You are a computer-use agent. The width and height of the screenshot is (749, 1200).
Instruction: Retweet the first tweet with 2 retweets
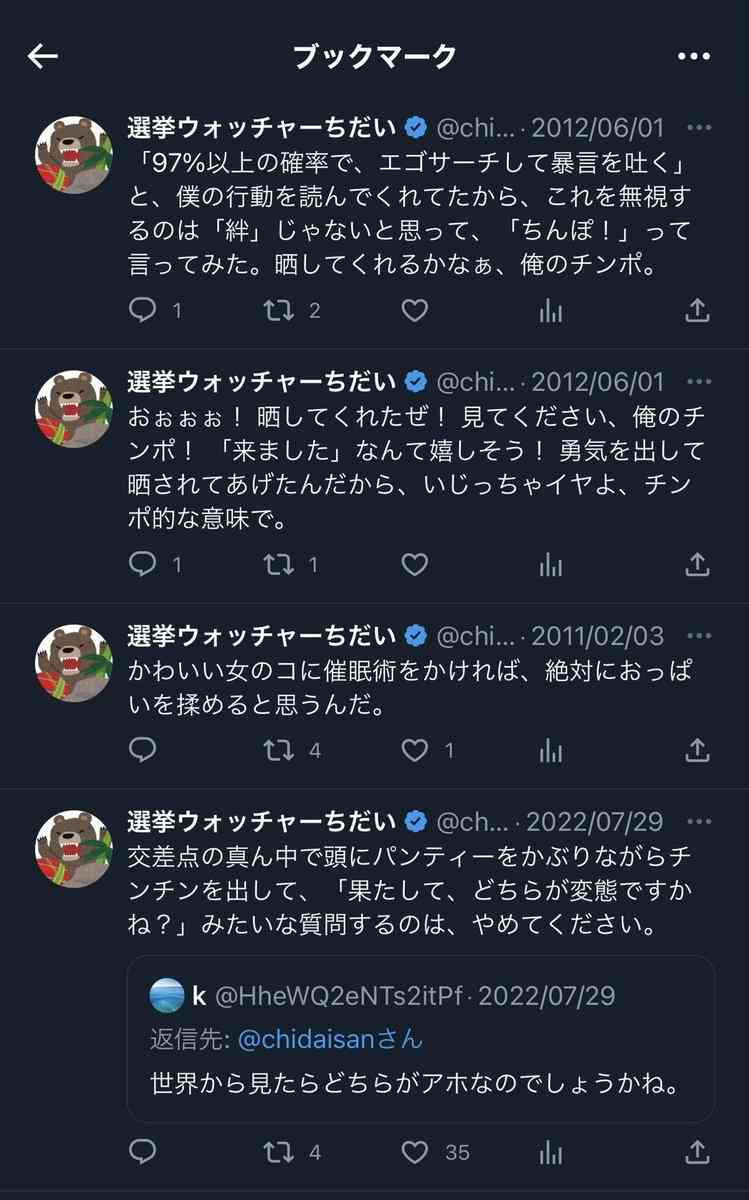(x=279, y=311)
